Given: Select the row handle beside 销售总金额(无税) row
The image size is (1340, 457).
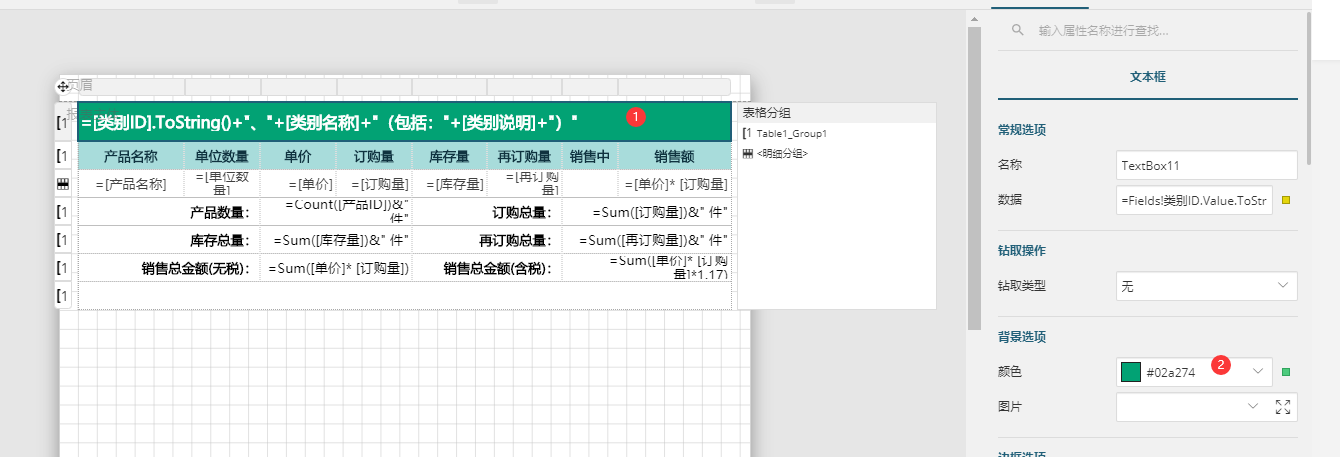Looking at the screenshot, I should [63, 268].
